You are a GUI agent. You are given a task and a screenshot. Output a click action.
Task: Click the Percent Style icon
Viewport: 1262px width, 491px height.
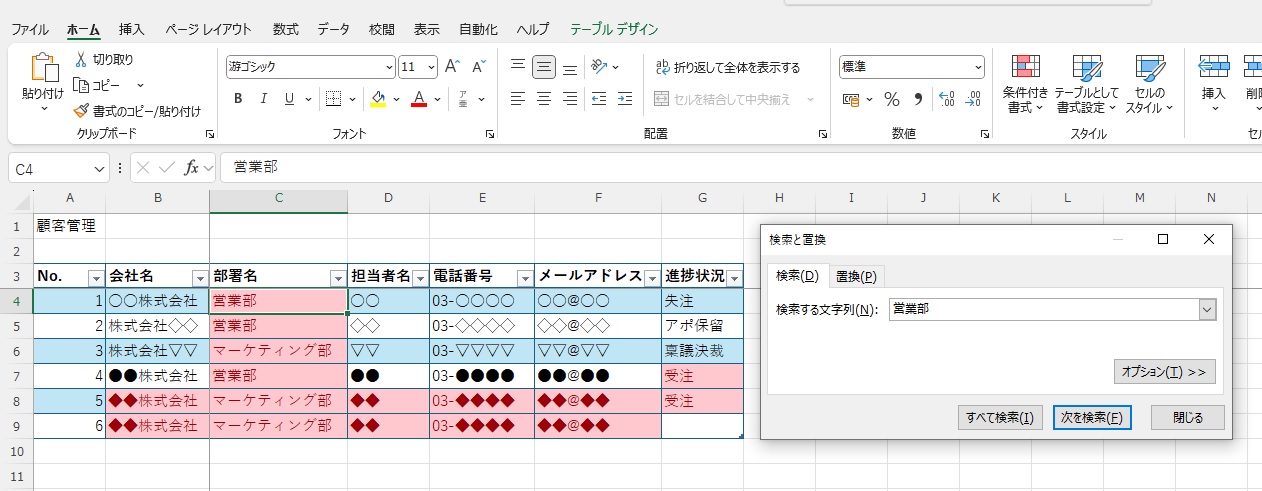click(891, 99)
